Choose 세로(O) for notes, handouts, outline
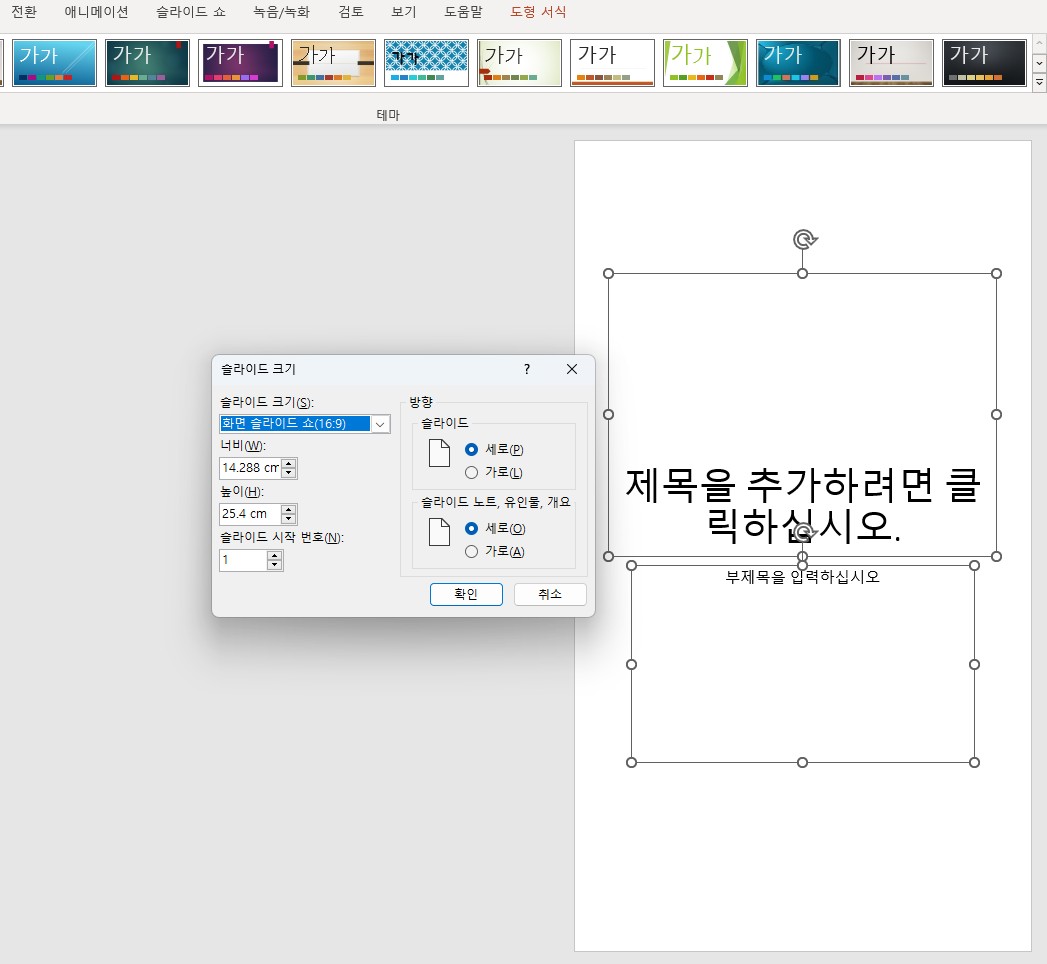Image resolution: width=1047 pixels, height=964 pixels. coord(472,528)
